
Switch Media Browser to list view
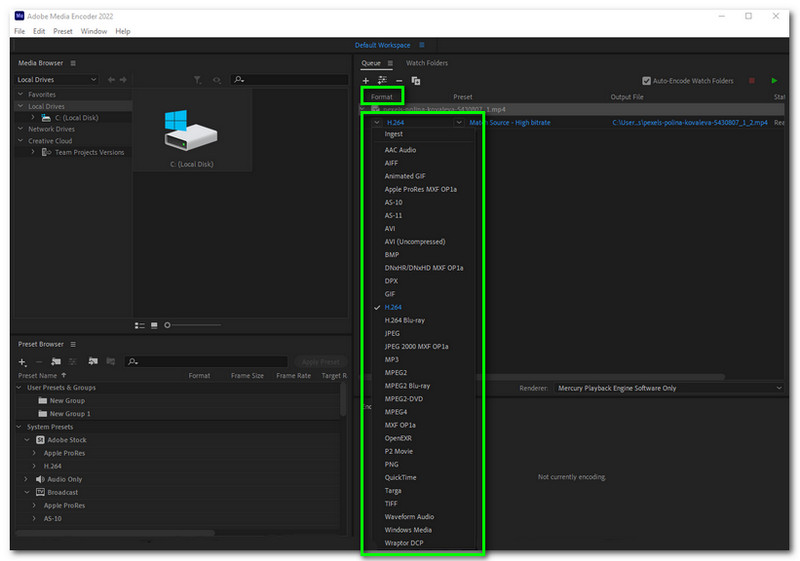(x=139, y=325)
